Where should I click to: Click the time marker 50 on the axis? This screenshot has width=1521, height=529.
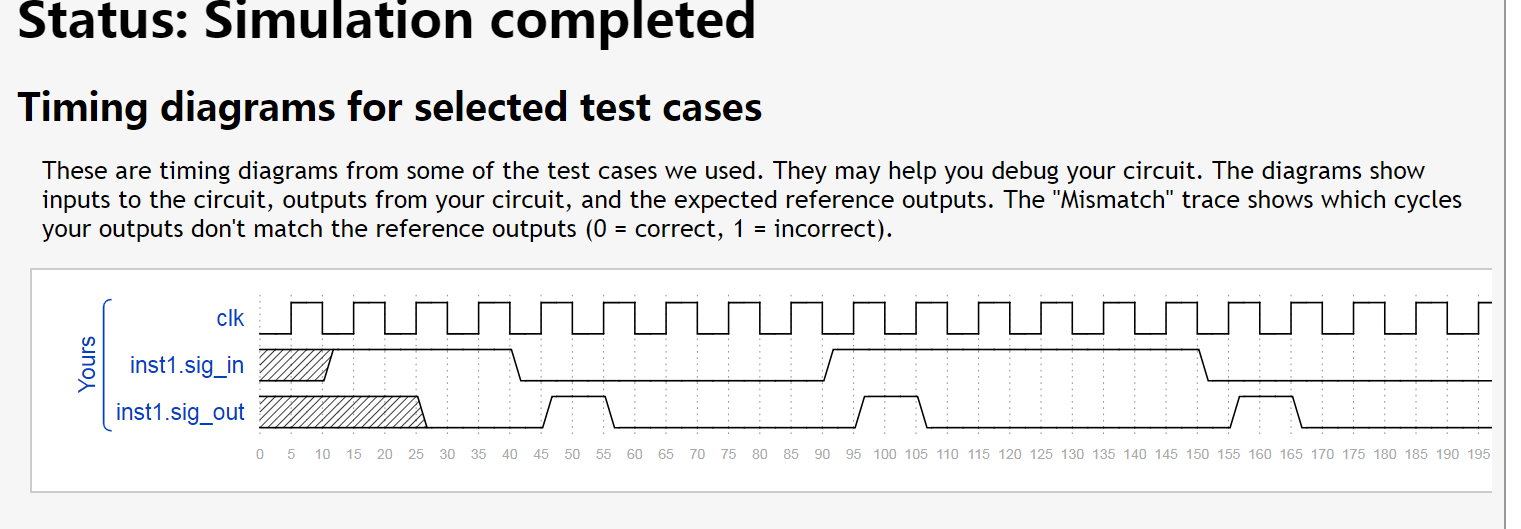tap(572, 454)
